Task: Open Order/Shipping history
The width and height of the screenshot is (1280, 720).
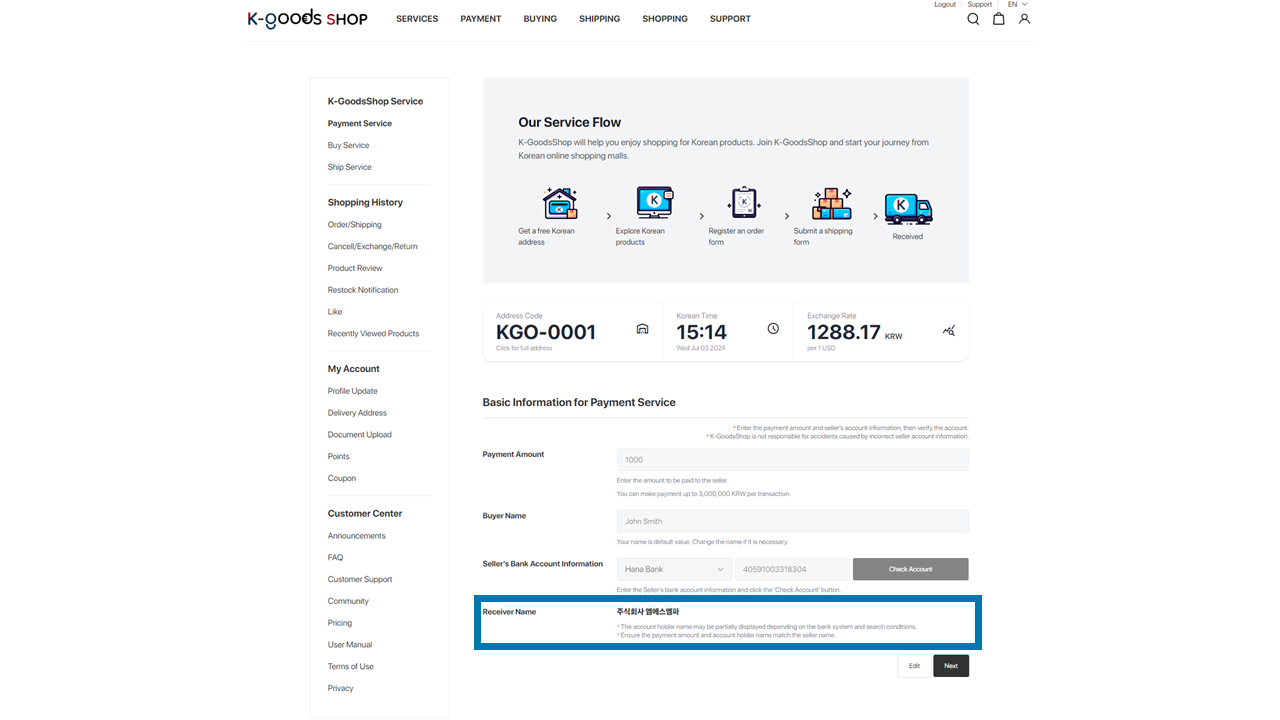Action: pyautogui.click(x=355, y=225)
